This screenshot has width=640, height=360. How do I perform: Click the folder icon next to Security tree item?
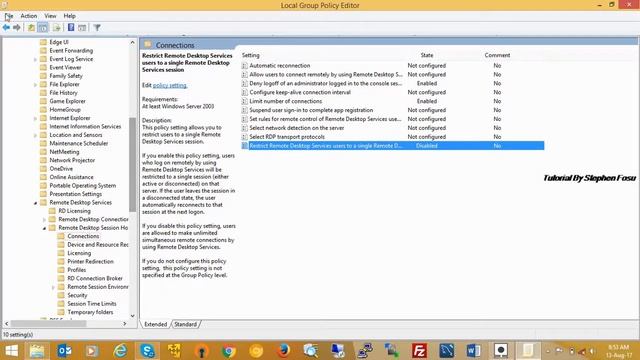point(61,295)
